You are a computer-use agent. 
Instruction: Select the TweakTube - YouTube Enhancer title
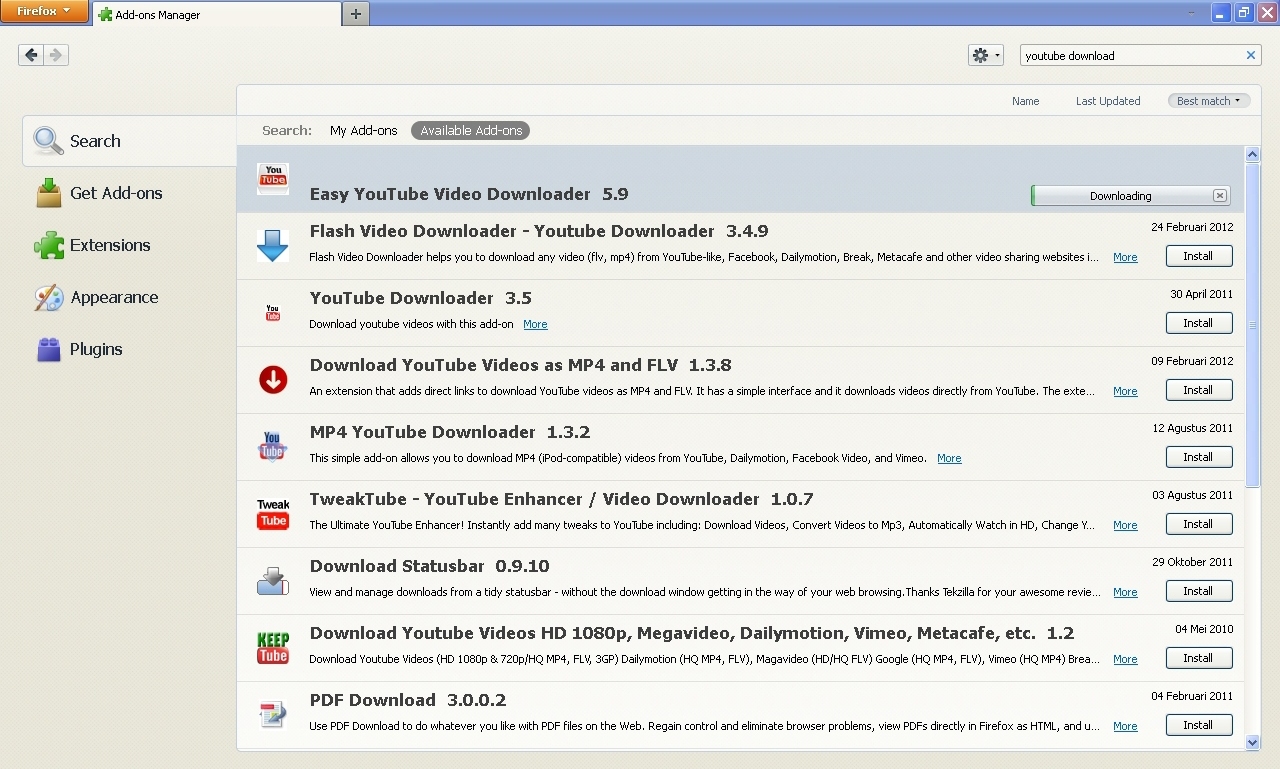coord(561,499)
